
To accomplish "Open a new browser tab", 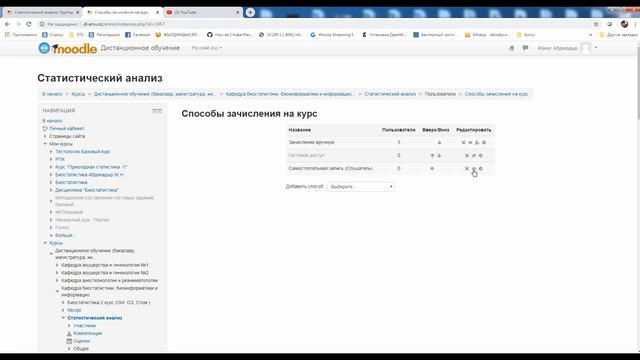I will [250, 12].
